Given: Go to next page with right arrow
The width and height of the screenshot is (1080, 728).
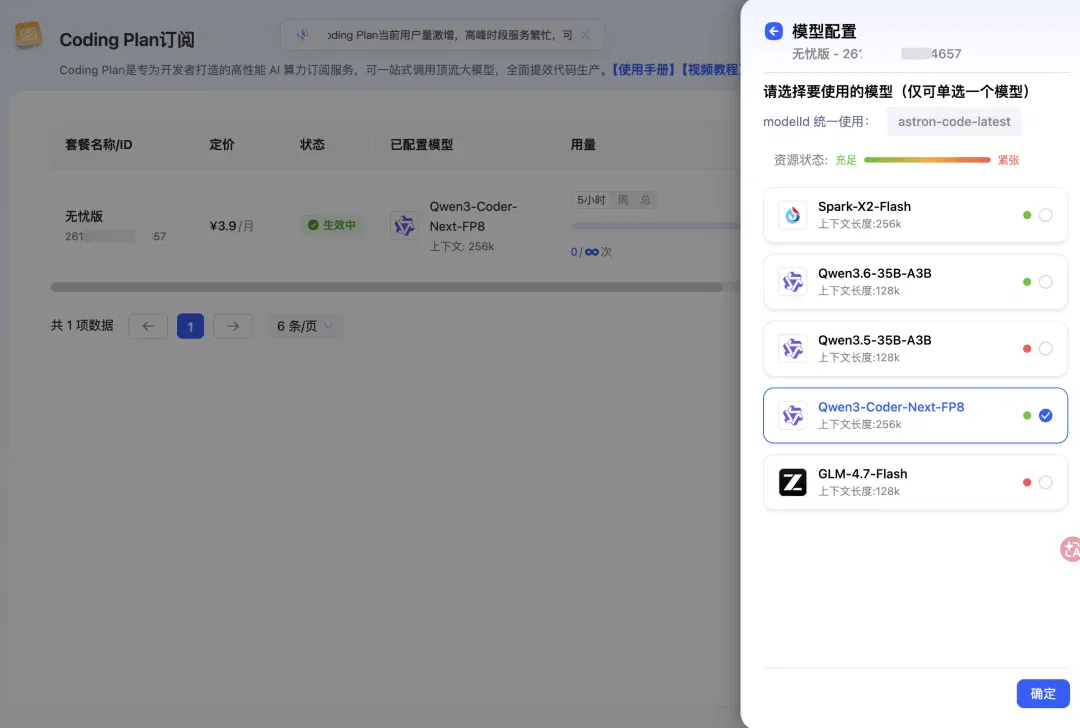Looking at the screenshot, I should (x=233, y=326).
